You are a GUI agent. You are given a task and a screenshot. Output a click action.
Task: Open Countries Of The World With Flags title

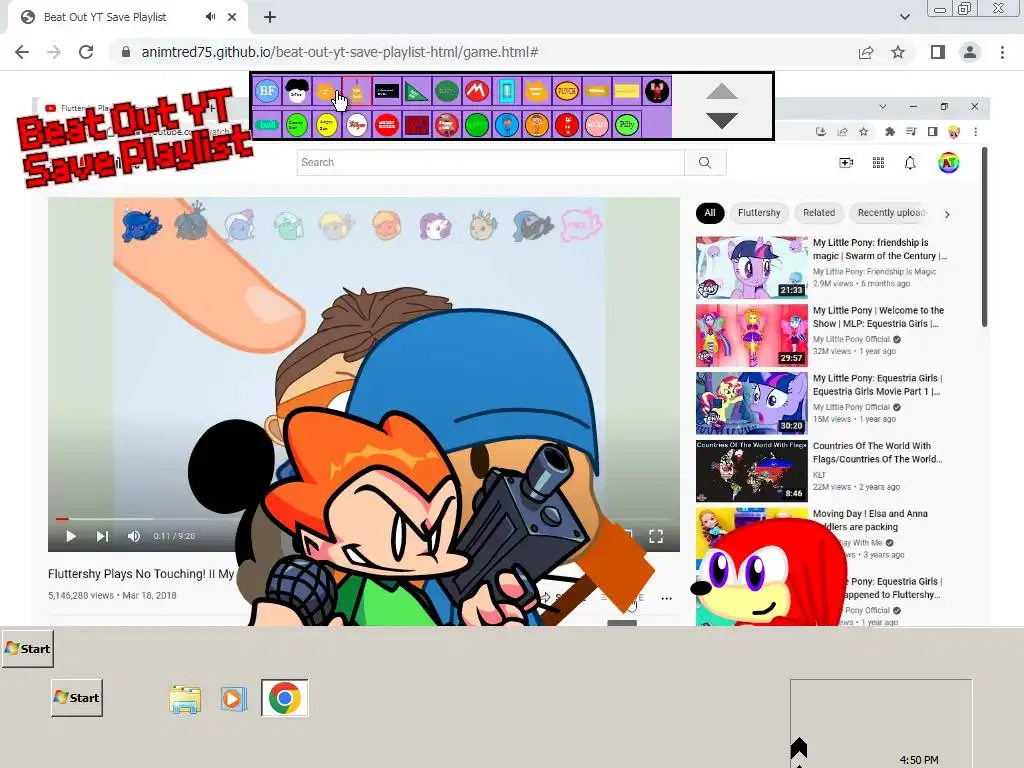[x=877, y=453]
